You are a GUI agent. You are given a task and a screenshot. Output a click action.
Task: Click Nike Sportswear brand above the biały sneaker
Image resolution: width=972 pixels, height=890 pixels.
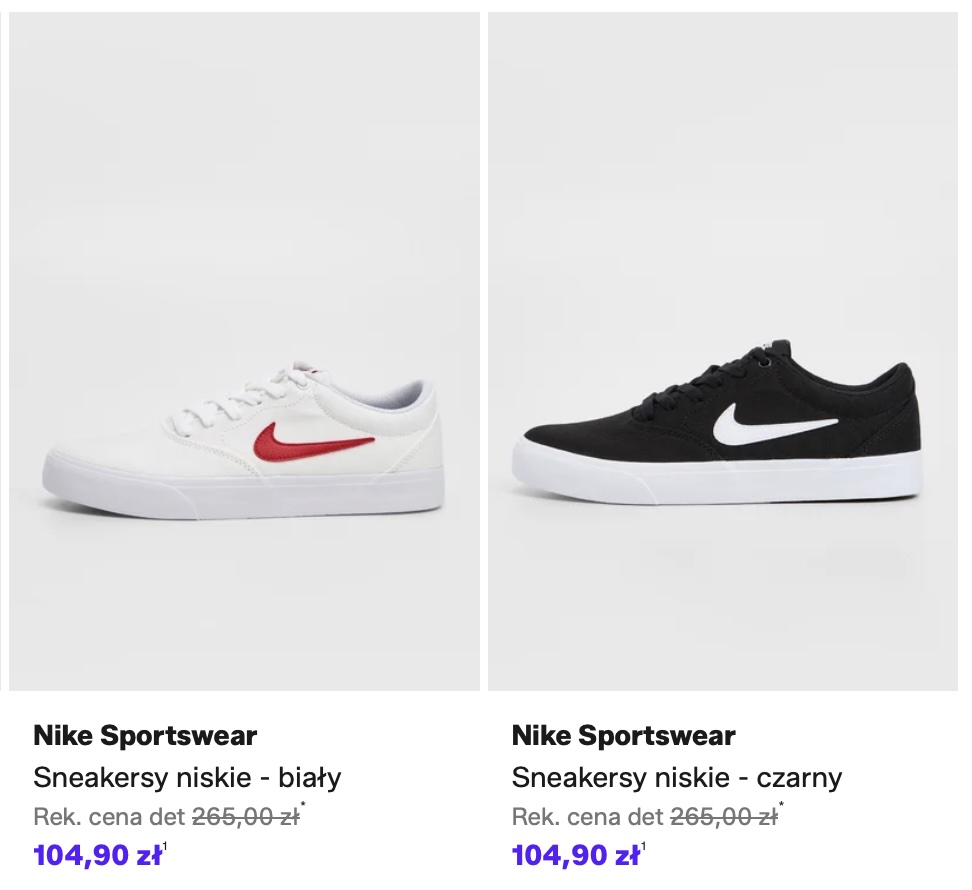[145, 736]
